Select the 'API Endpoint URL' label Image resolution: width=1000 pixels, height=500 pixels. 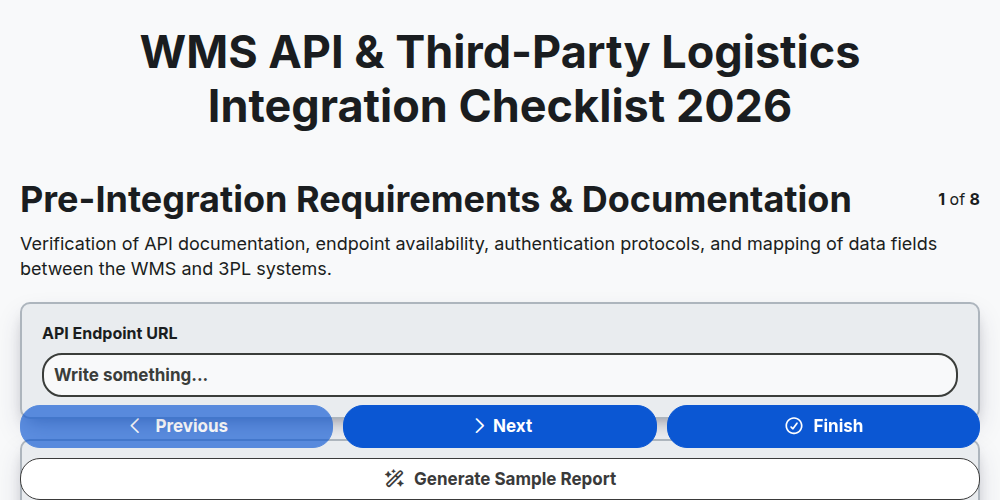coord(110,333)
